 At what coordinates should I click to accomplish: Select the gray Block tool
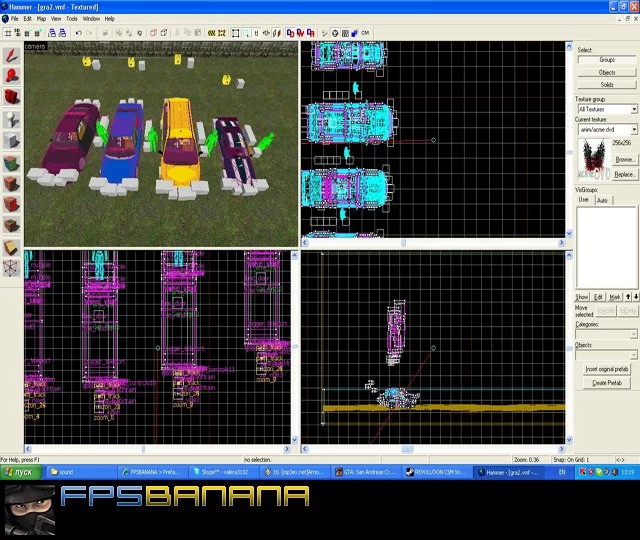point(11,141)
